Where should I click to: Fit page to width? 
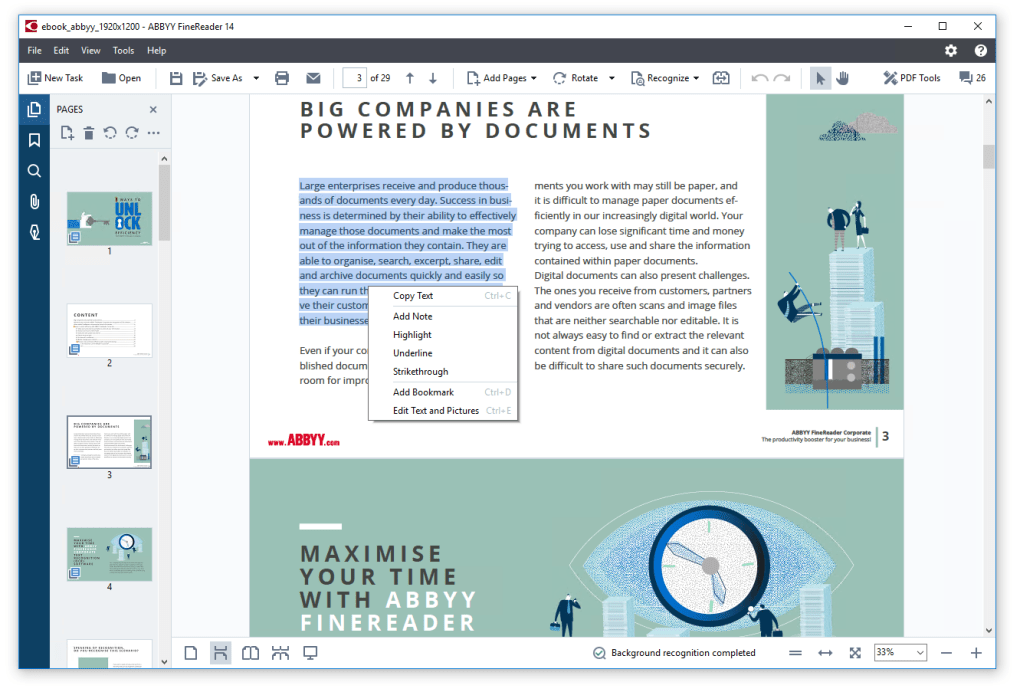(825, 653)
